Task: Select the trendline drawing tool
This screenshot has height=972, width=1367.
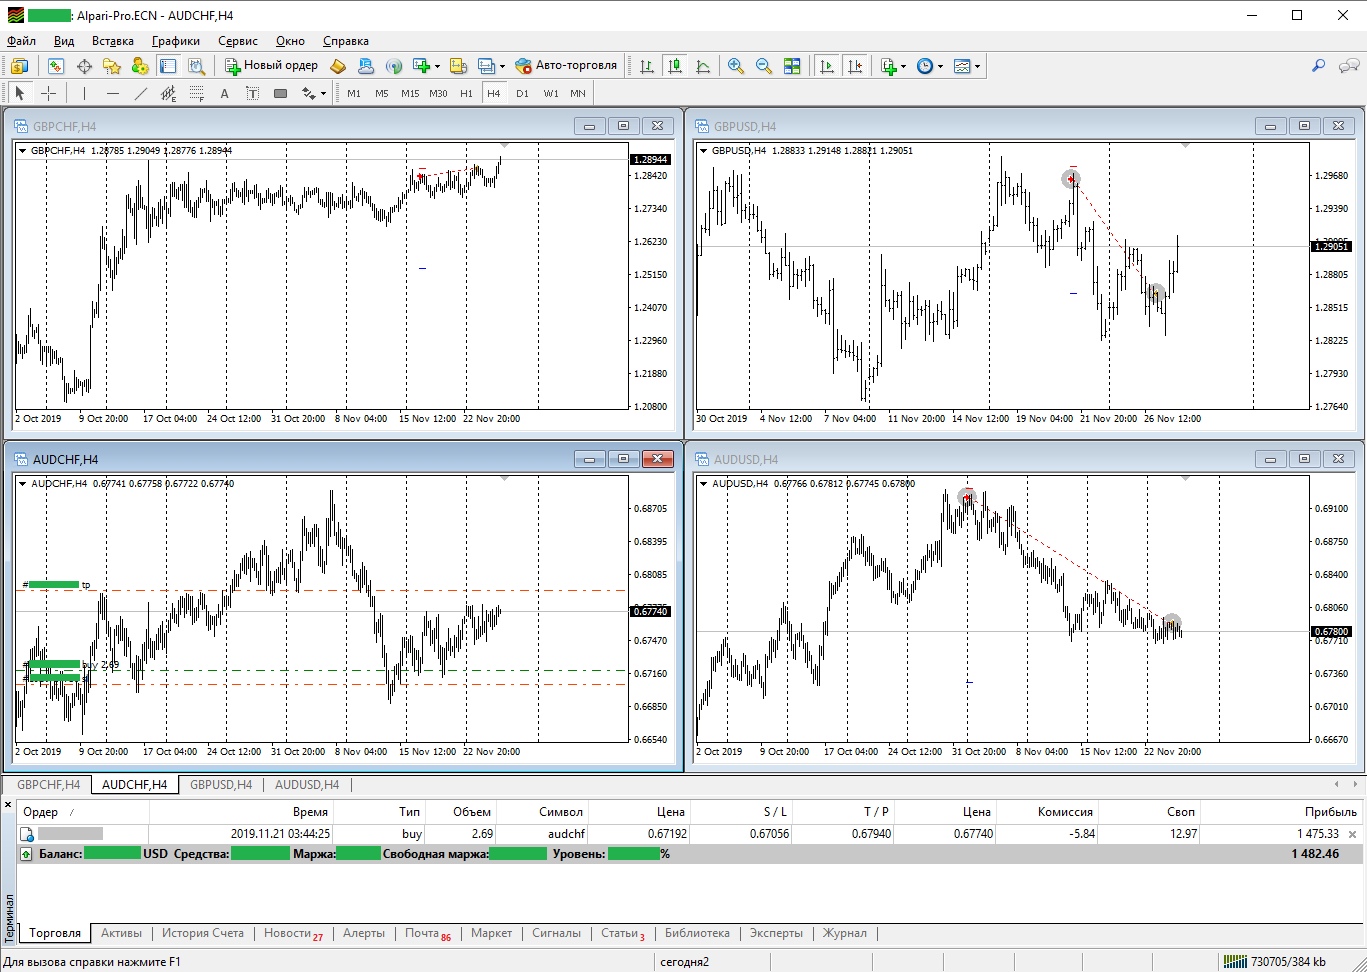Action: pos(141,93)
